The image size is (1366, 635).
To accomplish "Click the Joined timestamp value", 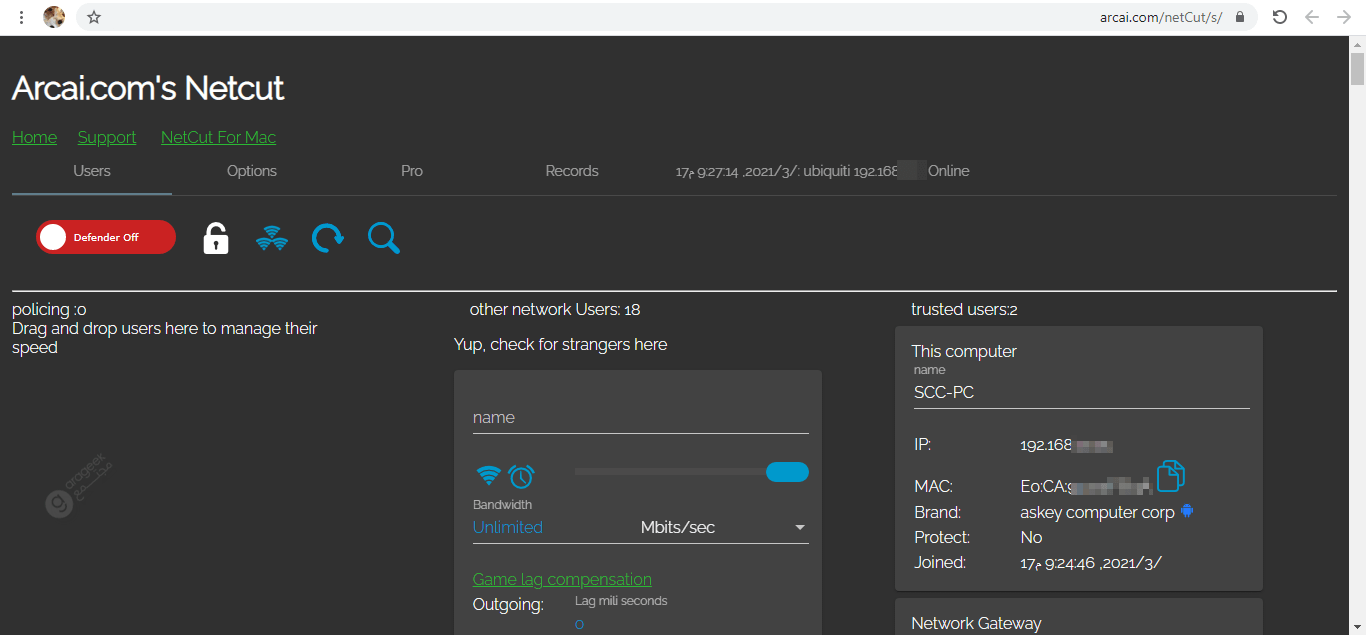I will pyautogui.click(x=1091, y=563).
